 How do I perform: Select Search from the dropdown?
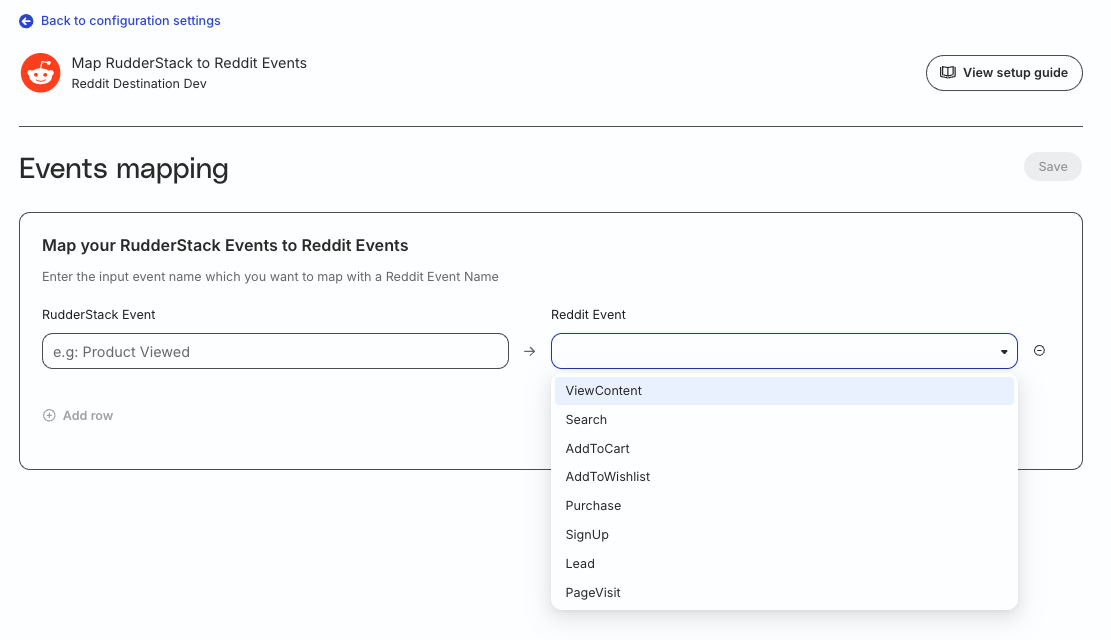pos(784,420)
